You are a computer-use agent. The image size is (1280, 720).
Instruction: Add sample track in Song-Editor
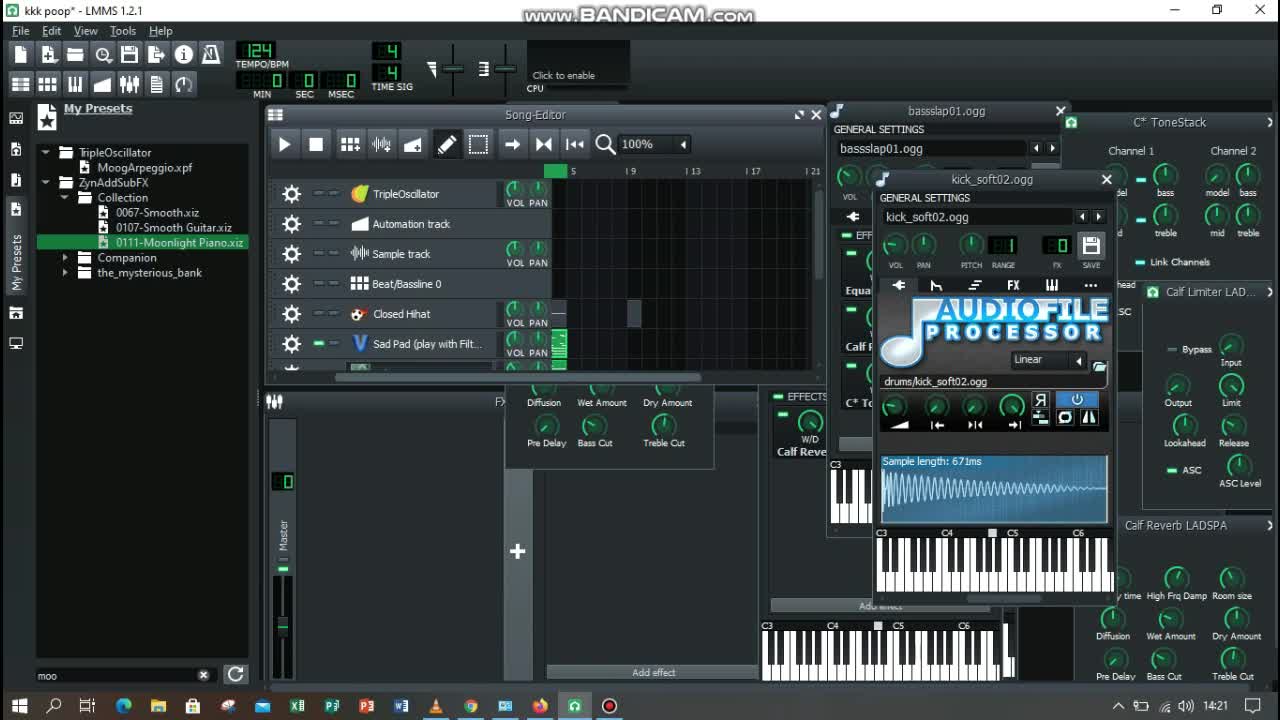click(381, 144)
